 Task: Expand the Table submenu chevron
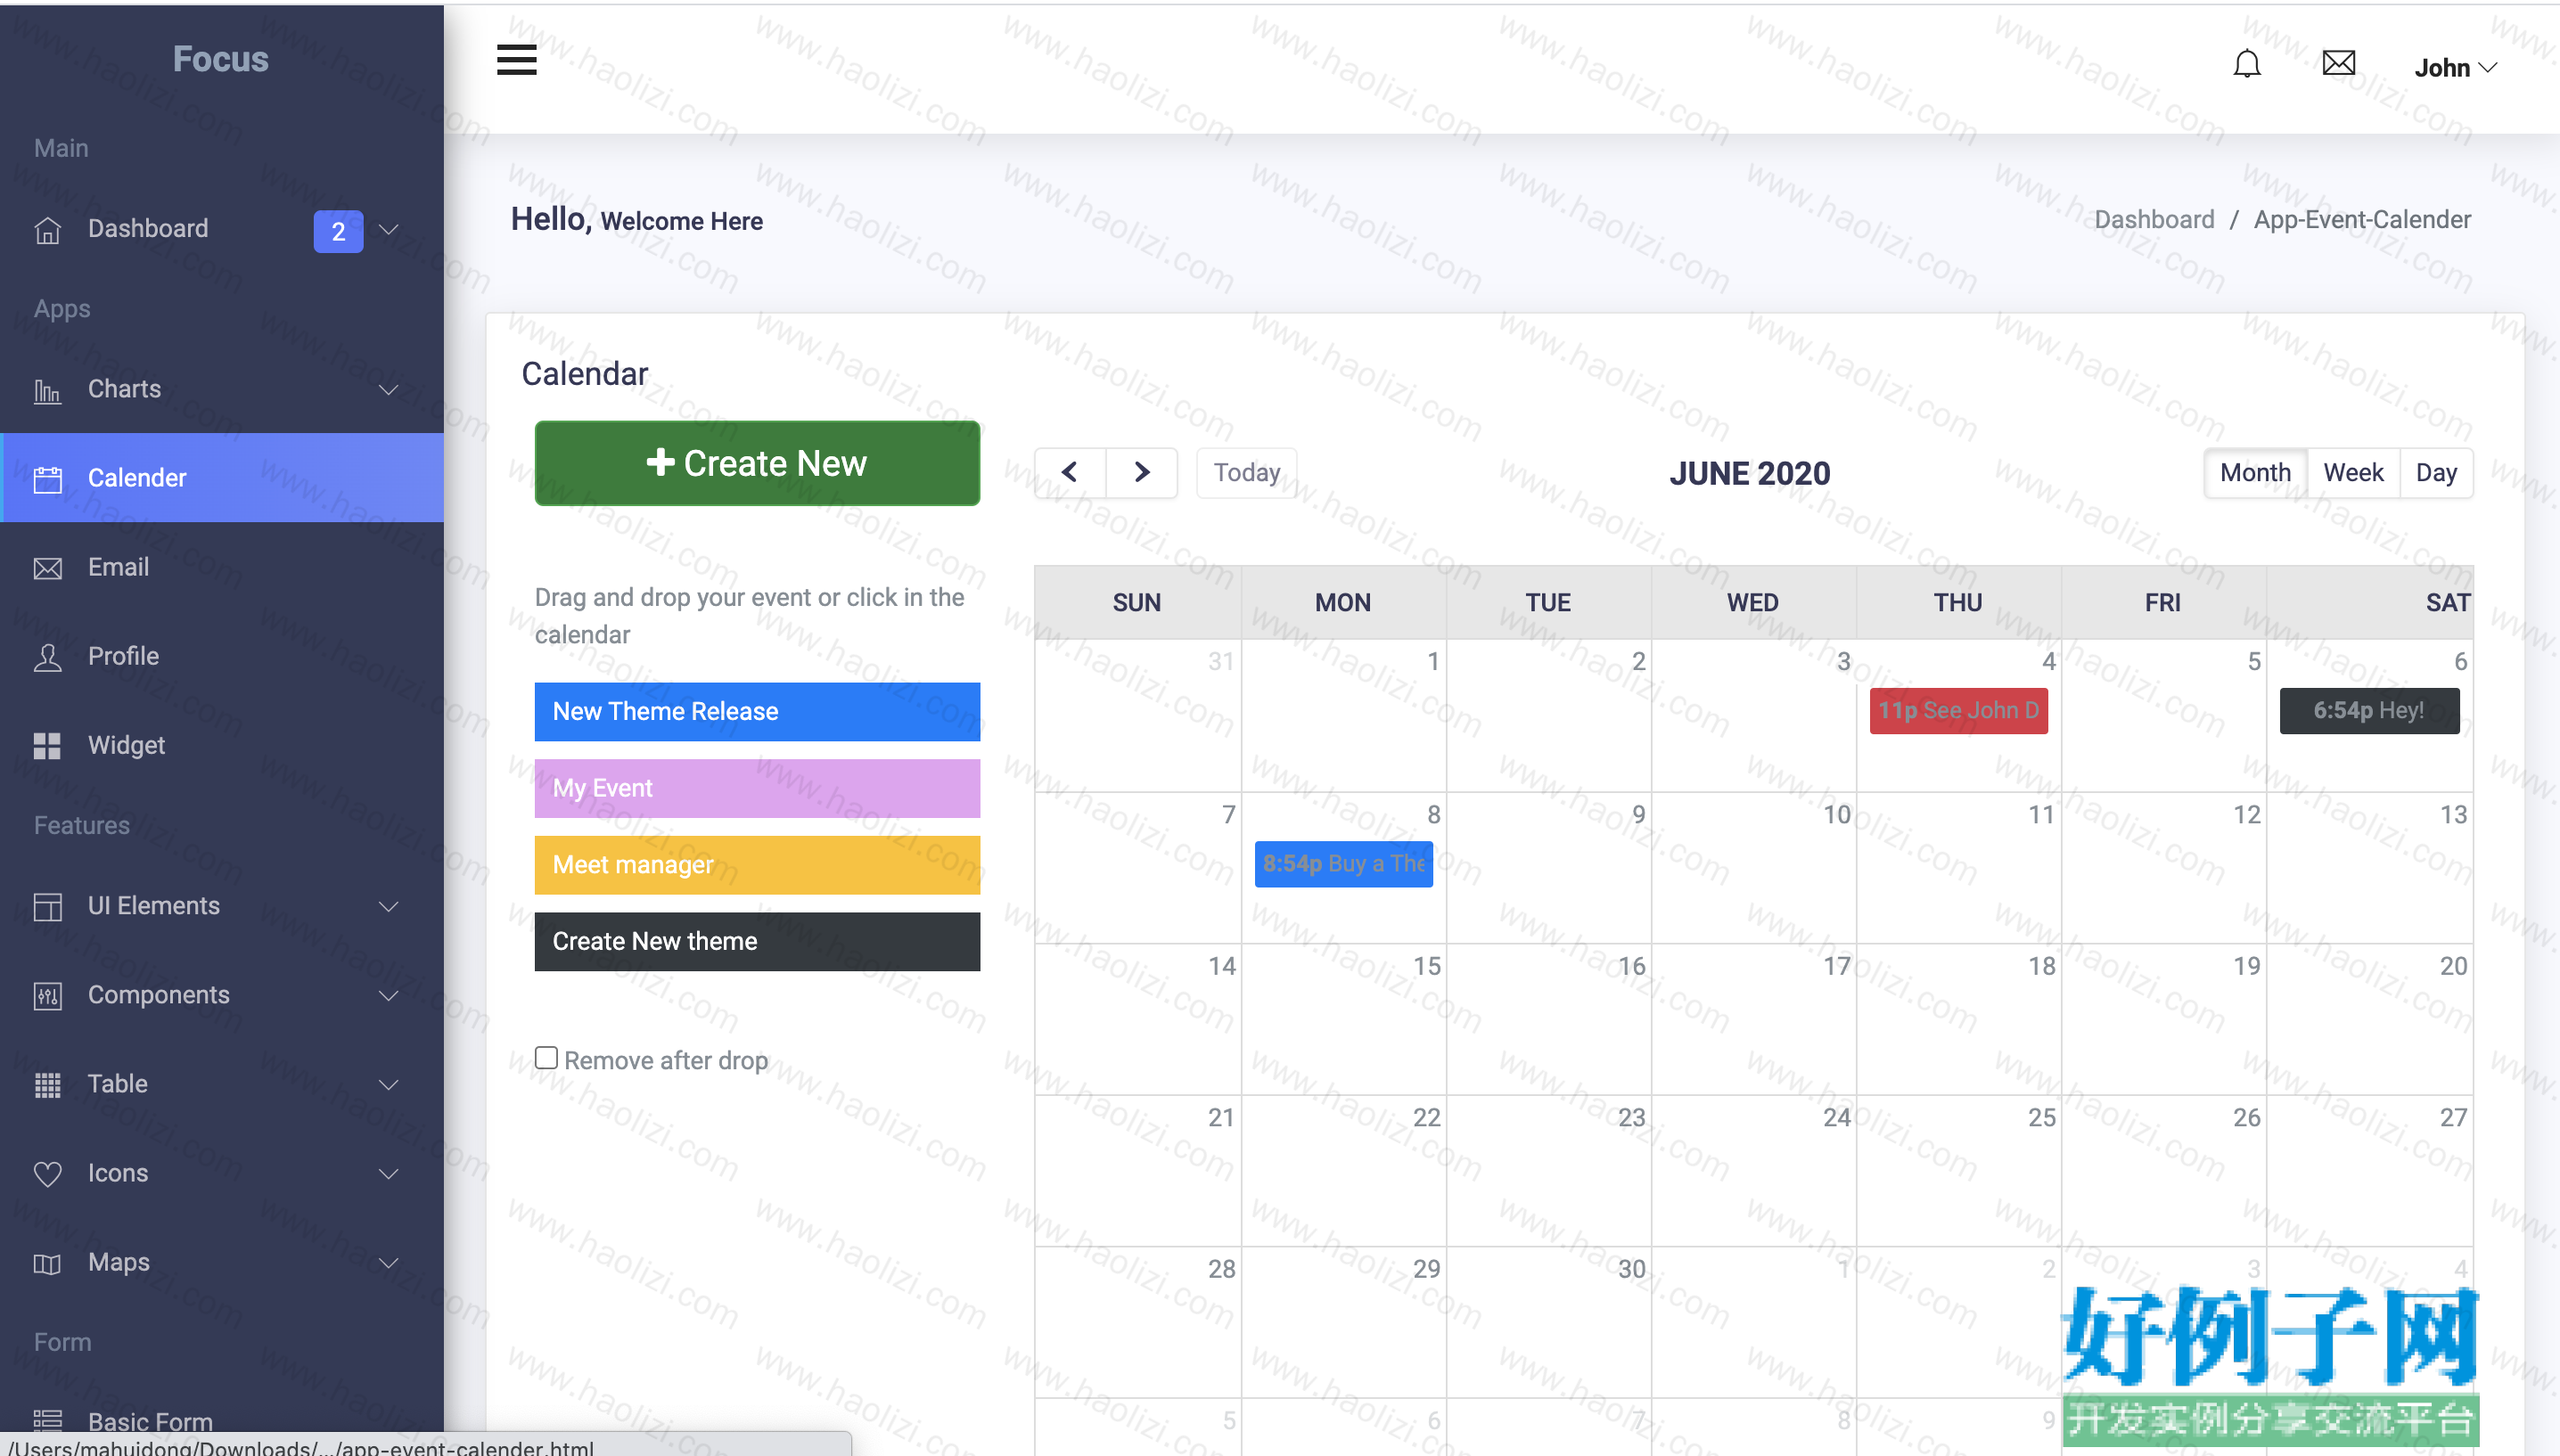tap(389, 1084)
